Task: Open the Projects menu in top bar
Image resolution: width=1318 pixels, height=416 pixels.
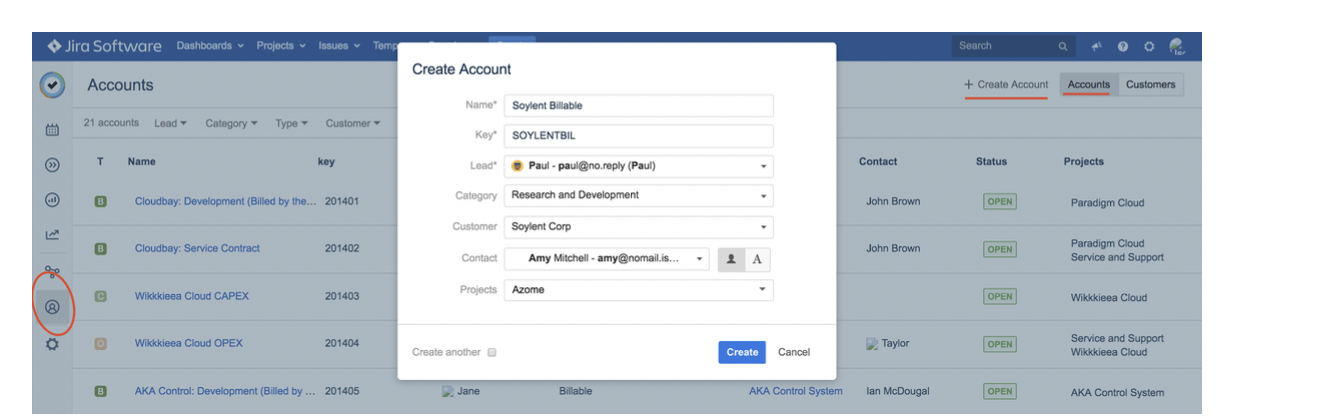Action: 280,46
